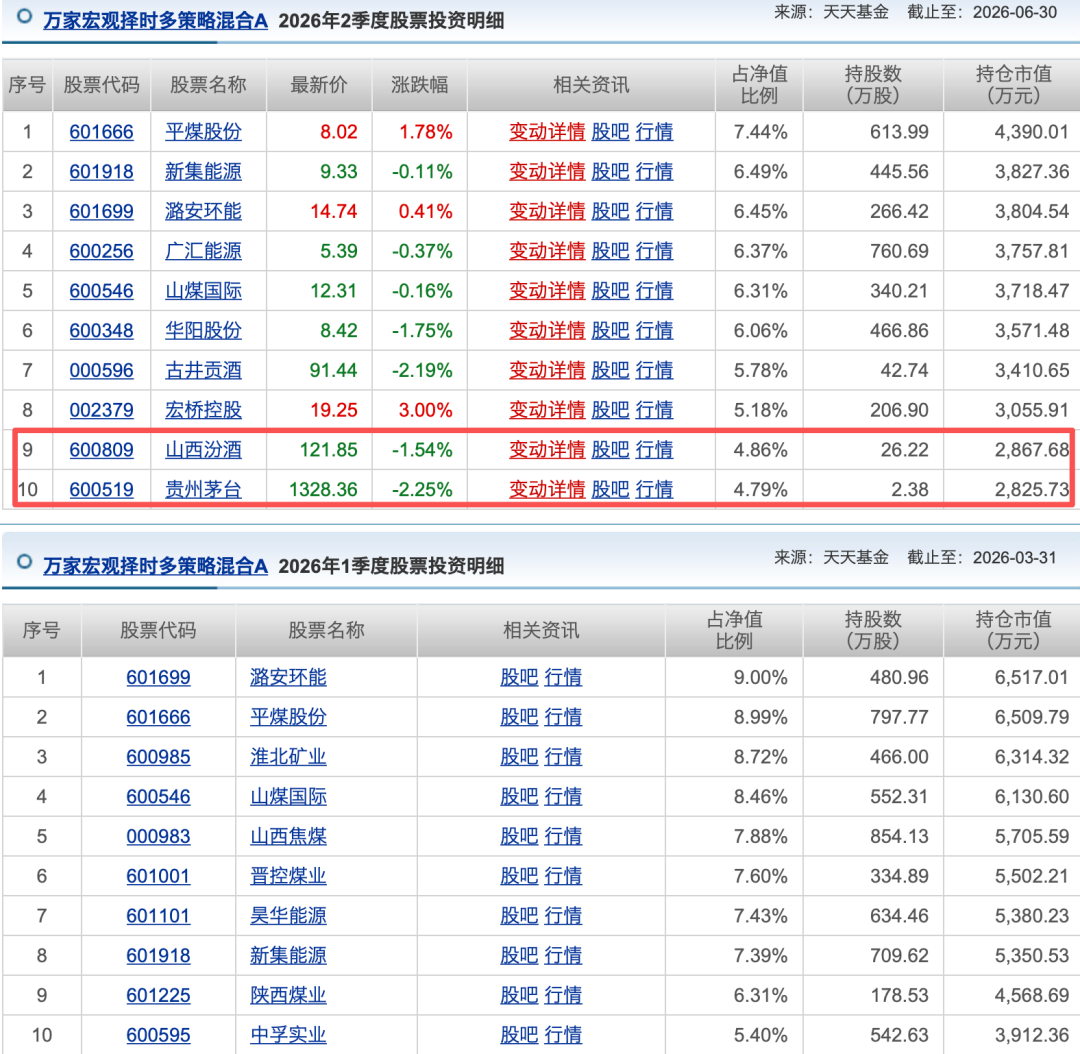Open the 万家宏观择时多策略混合A link in Q2 header
The width and height of the screenshot is (1080, 1054).
click(x=155, y=21)
